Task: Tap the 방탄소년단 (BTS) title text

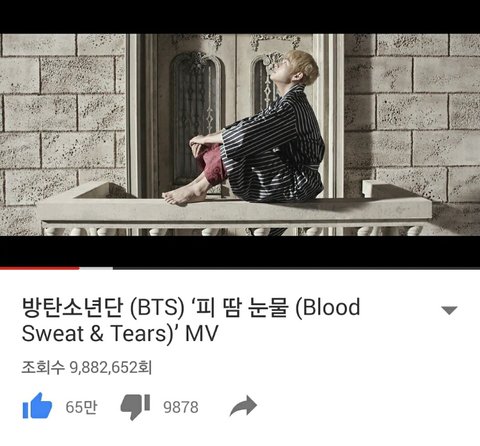Action: [103, 307]
